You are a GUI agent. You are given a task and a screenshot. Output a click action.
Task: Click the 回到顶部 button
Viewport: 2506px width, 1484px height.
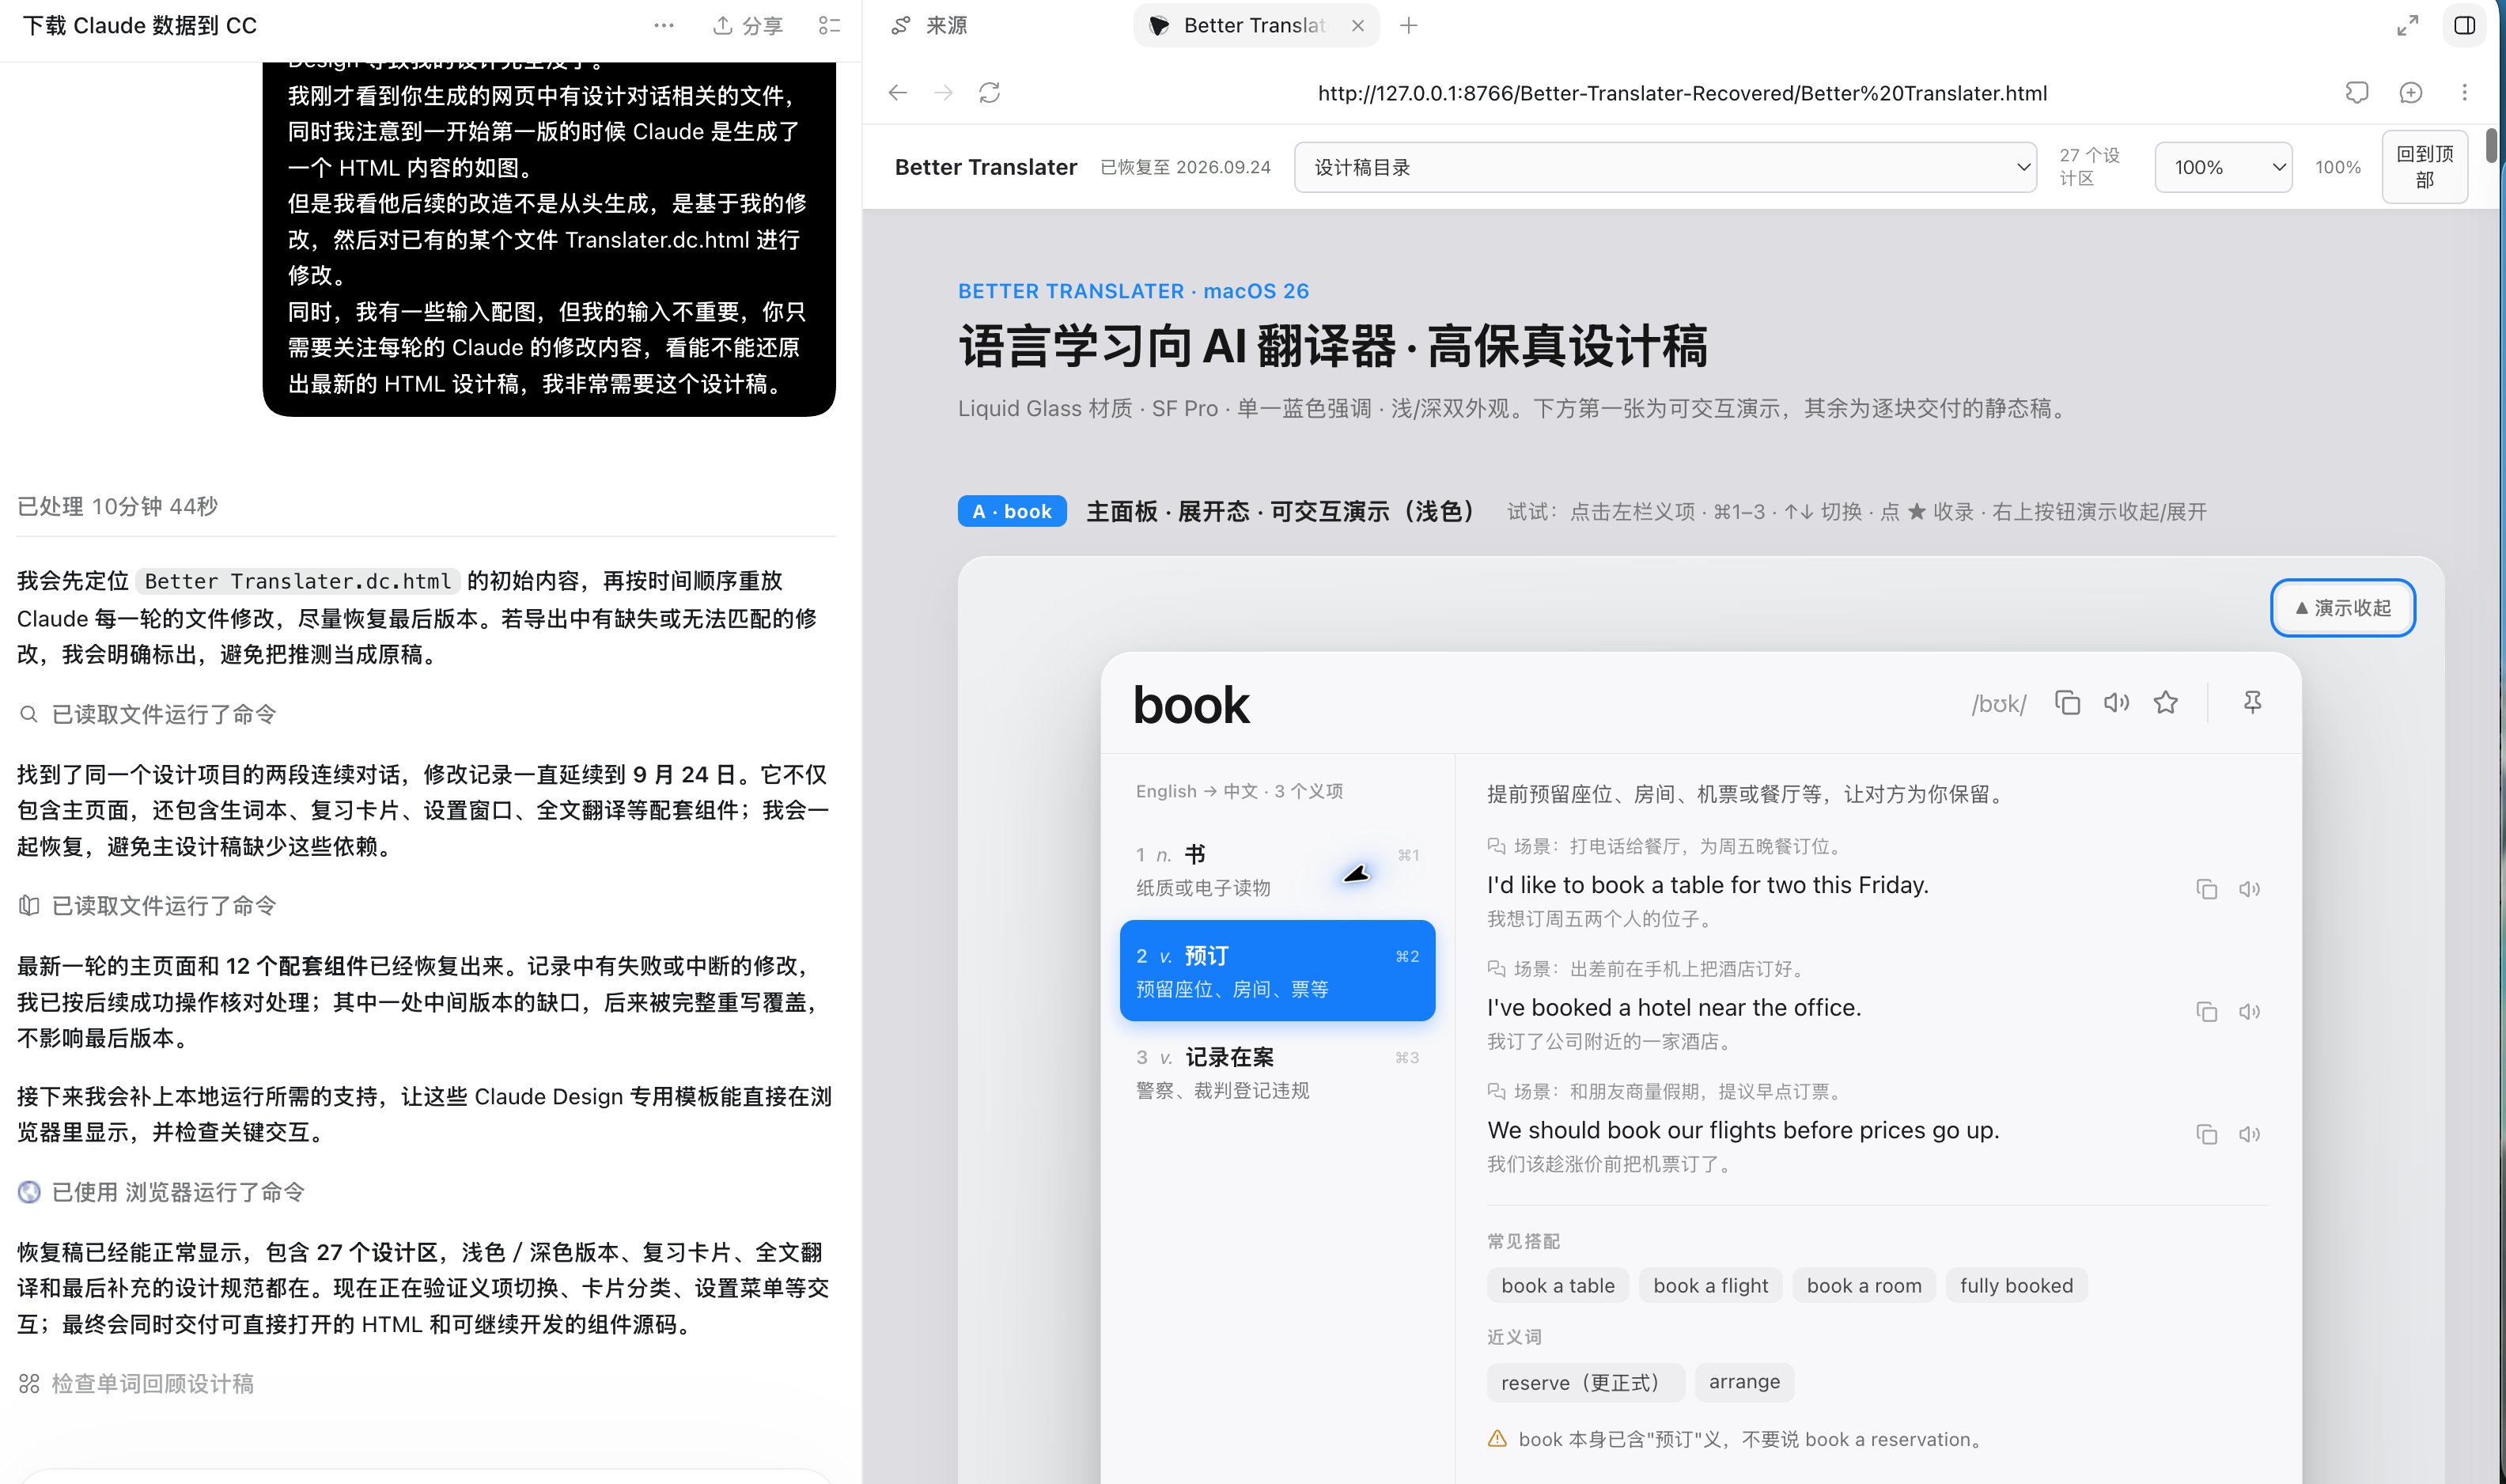click(x=2424, y=167)
